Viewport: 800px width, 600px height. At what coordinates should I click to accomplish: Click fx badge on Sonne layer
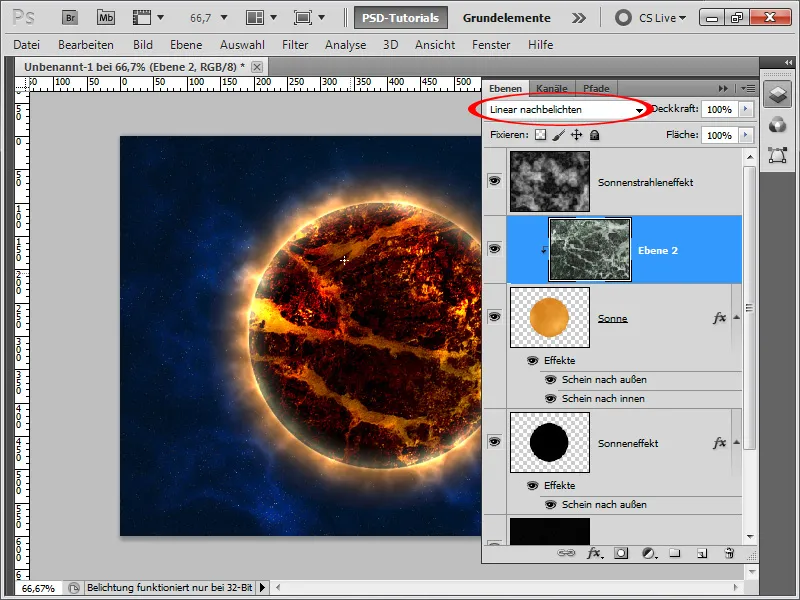719,318
